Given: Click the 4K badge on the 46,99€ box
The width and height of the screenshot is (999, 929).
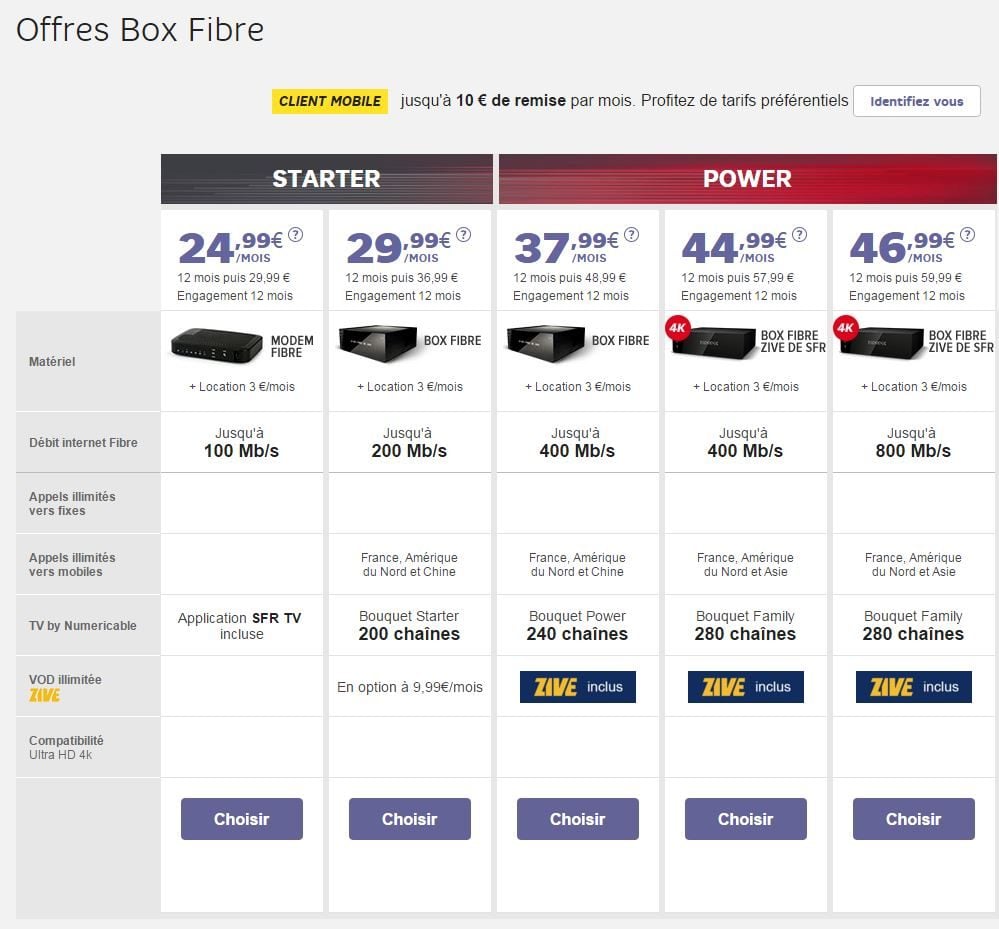Looking at the screenshot, I should tap(847, 328).
